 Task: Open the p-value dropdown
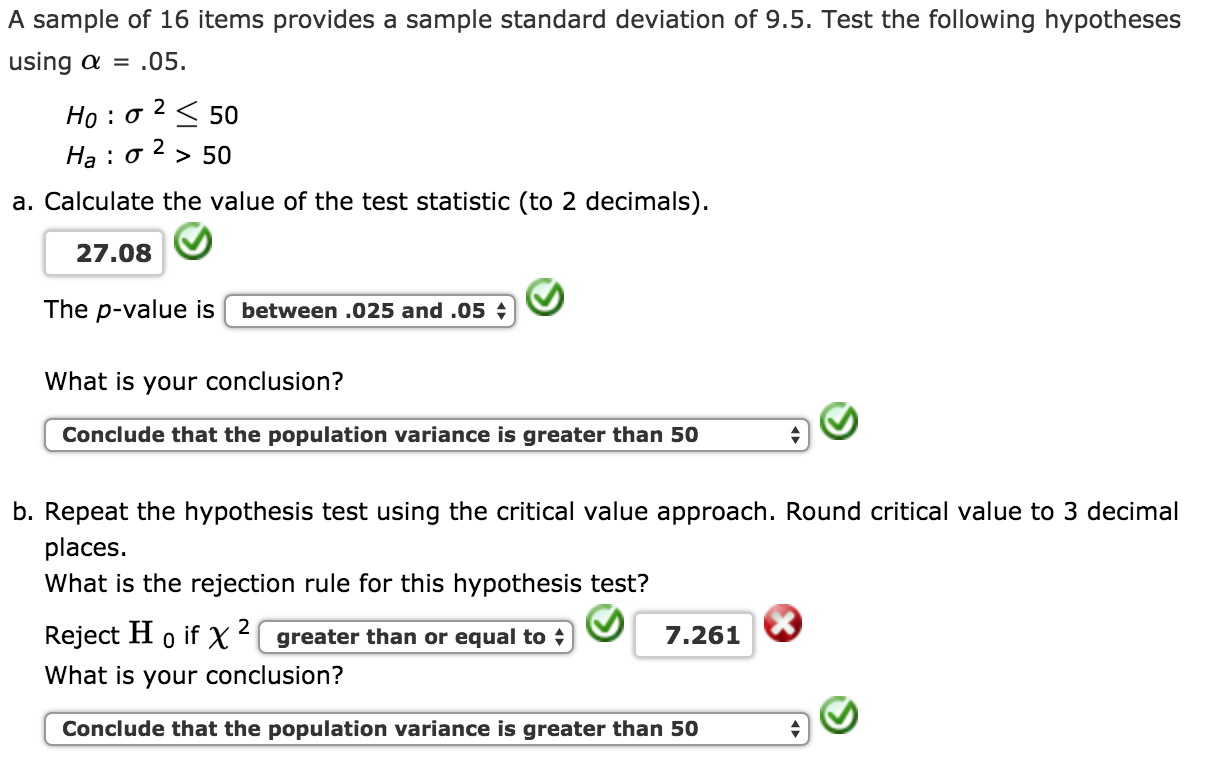click(370, 311)
